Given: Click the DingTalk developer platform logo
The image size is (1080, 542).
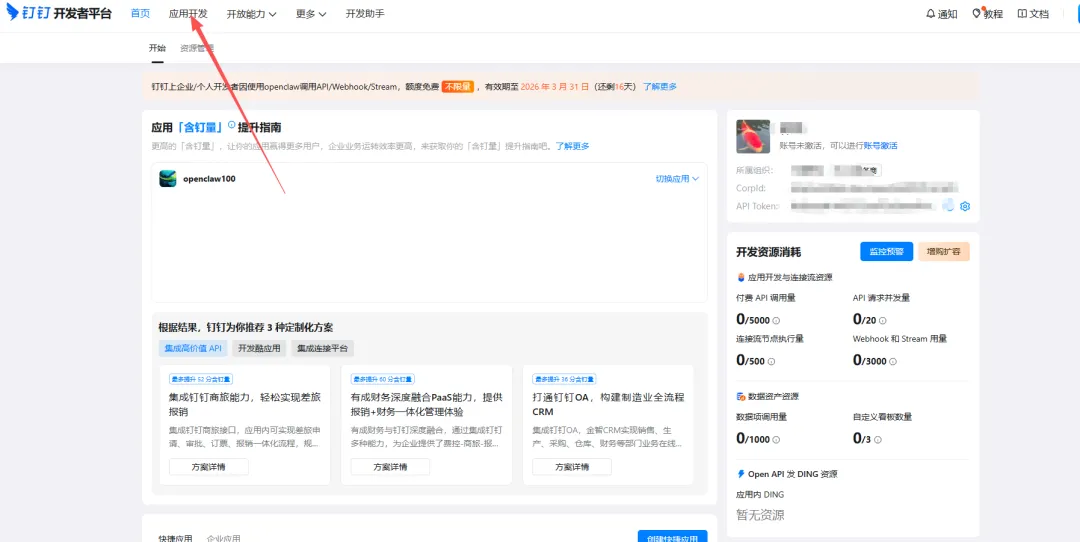Looking at the screenshot, I should pos(59,13).
